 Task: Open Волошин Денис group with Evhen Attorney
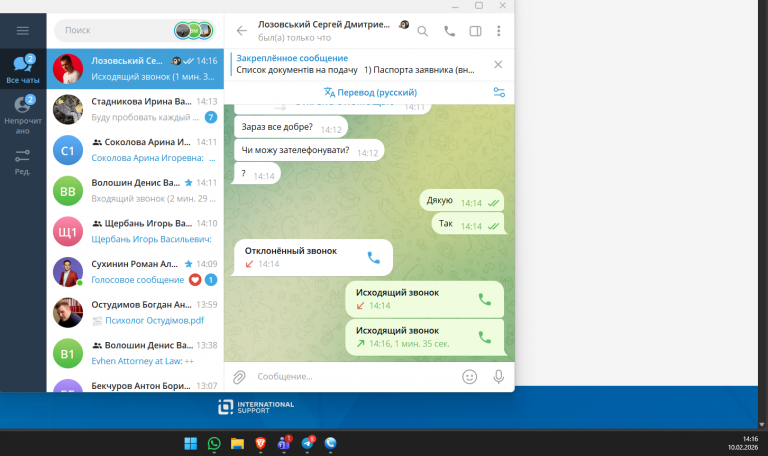tap(135, 353)
